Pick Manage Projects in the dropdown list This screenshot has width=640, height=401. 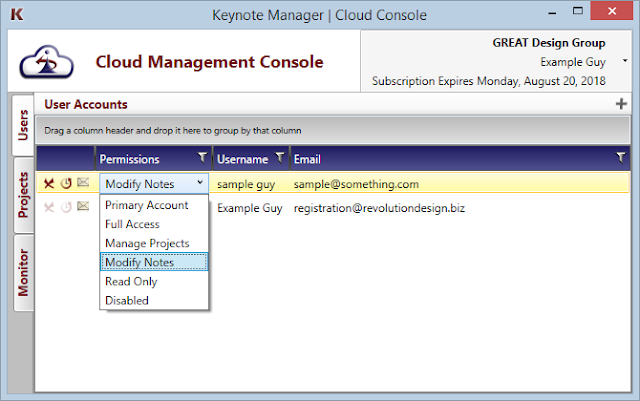[147, 243]
